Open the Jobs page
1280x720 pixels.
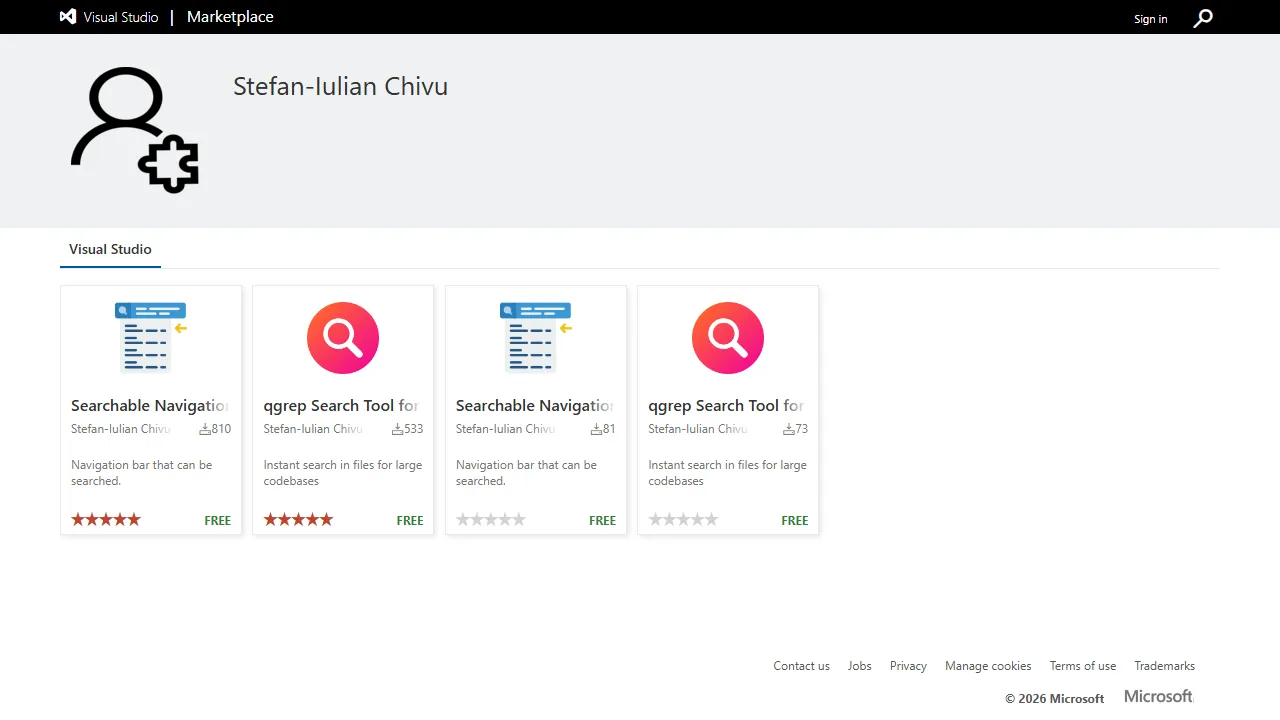(x=859, y=665)
